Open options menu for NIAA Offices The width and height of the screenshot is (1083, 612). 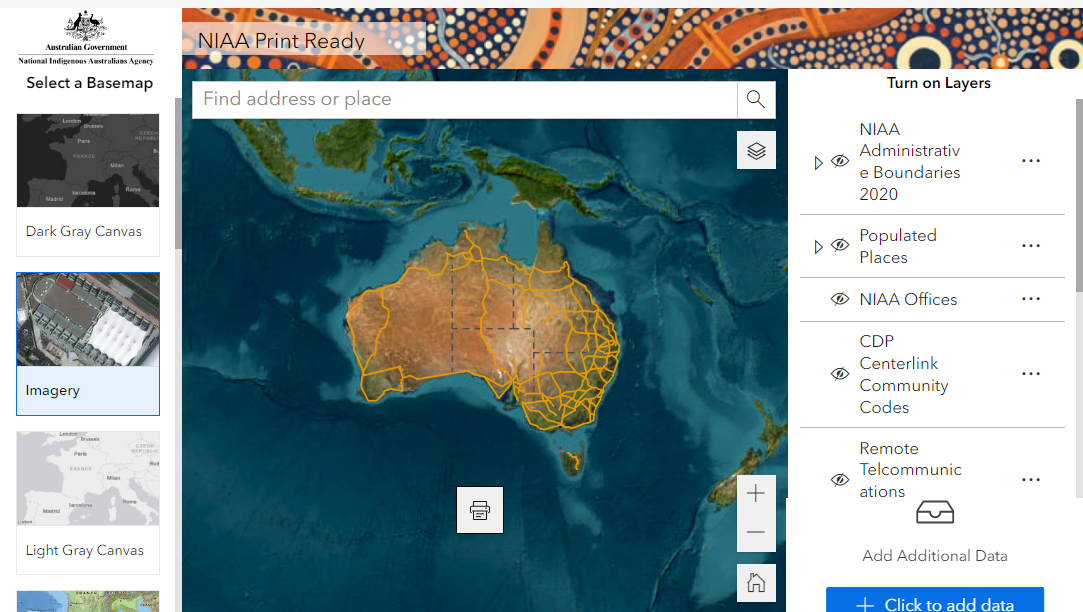tap(1031, 299)
